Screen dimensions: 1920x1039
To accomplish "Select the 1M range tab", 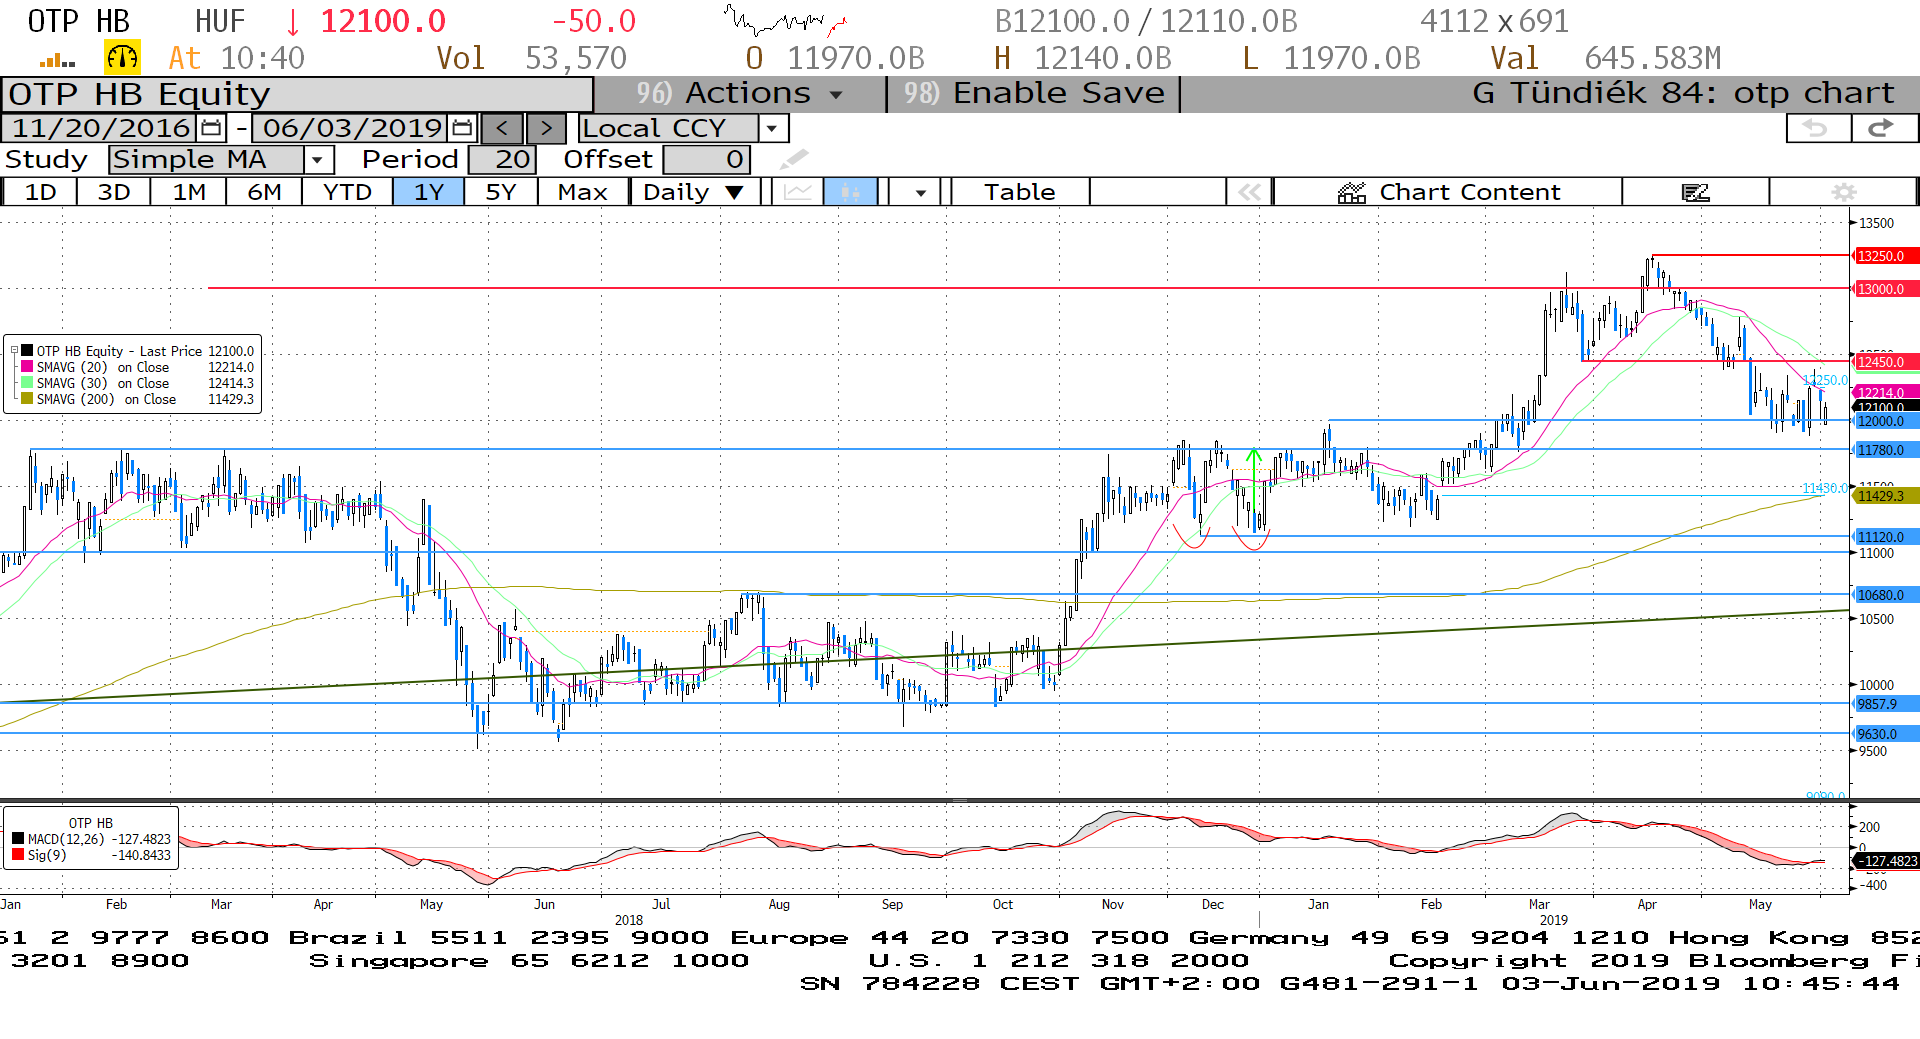I will 189,192.
